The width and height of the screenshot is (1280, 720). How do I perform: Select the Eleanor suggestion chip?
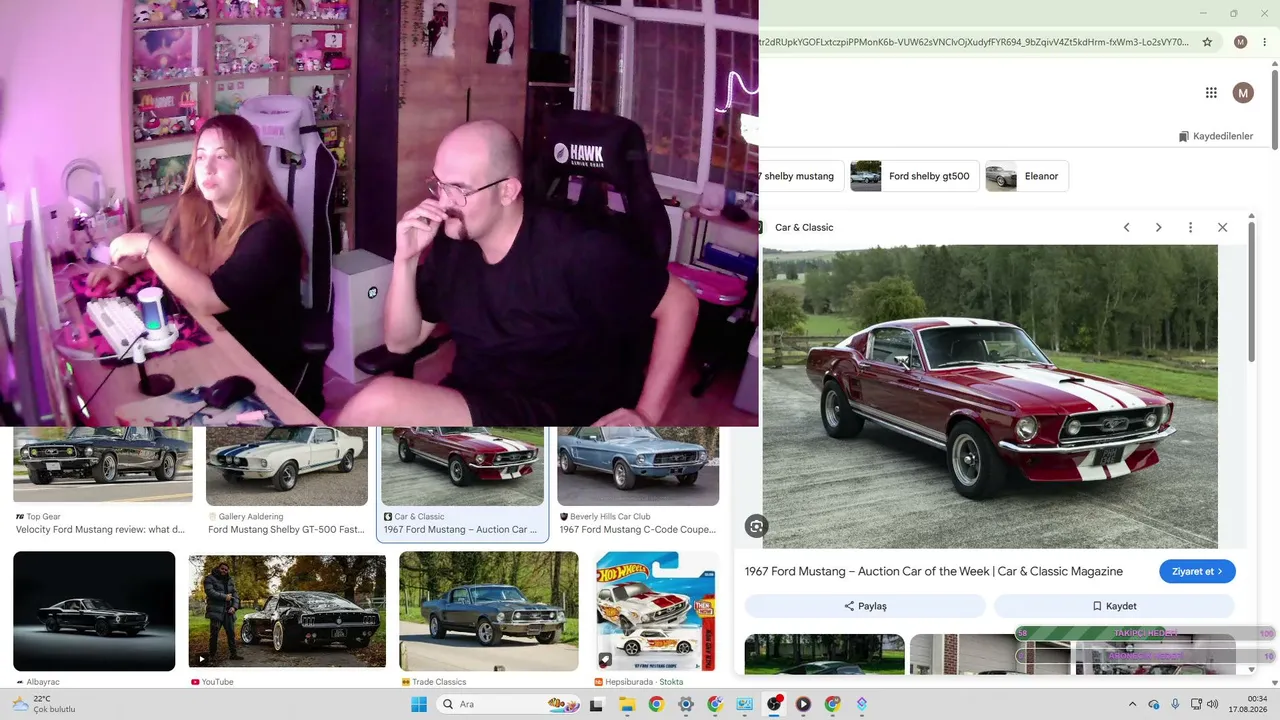pyautogui.click(x=1027, y=176)
